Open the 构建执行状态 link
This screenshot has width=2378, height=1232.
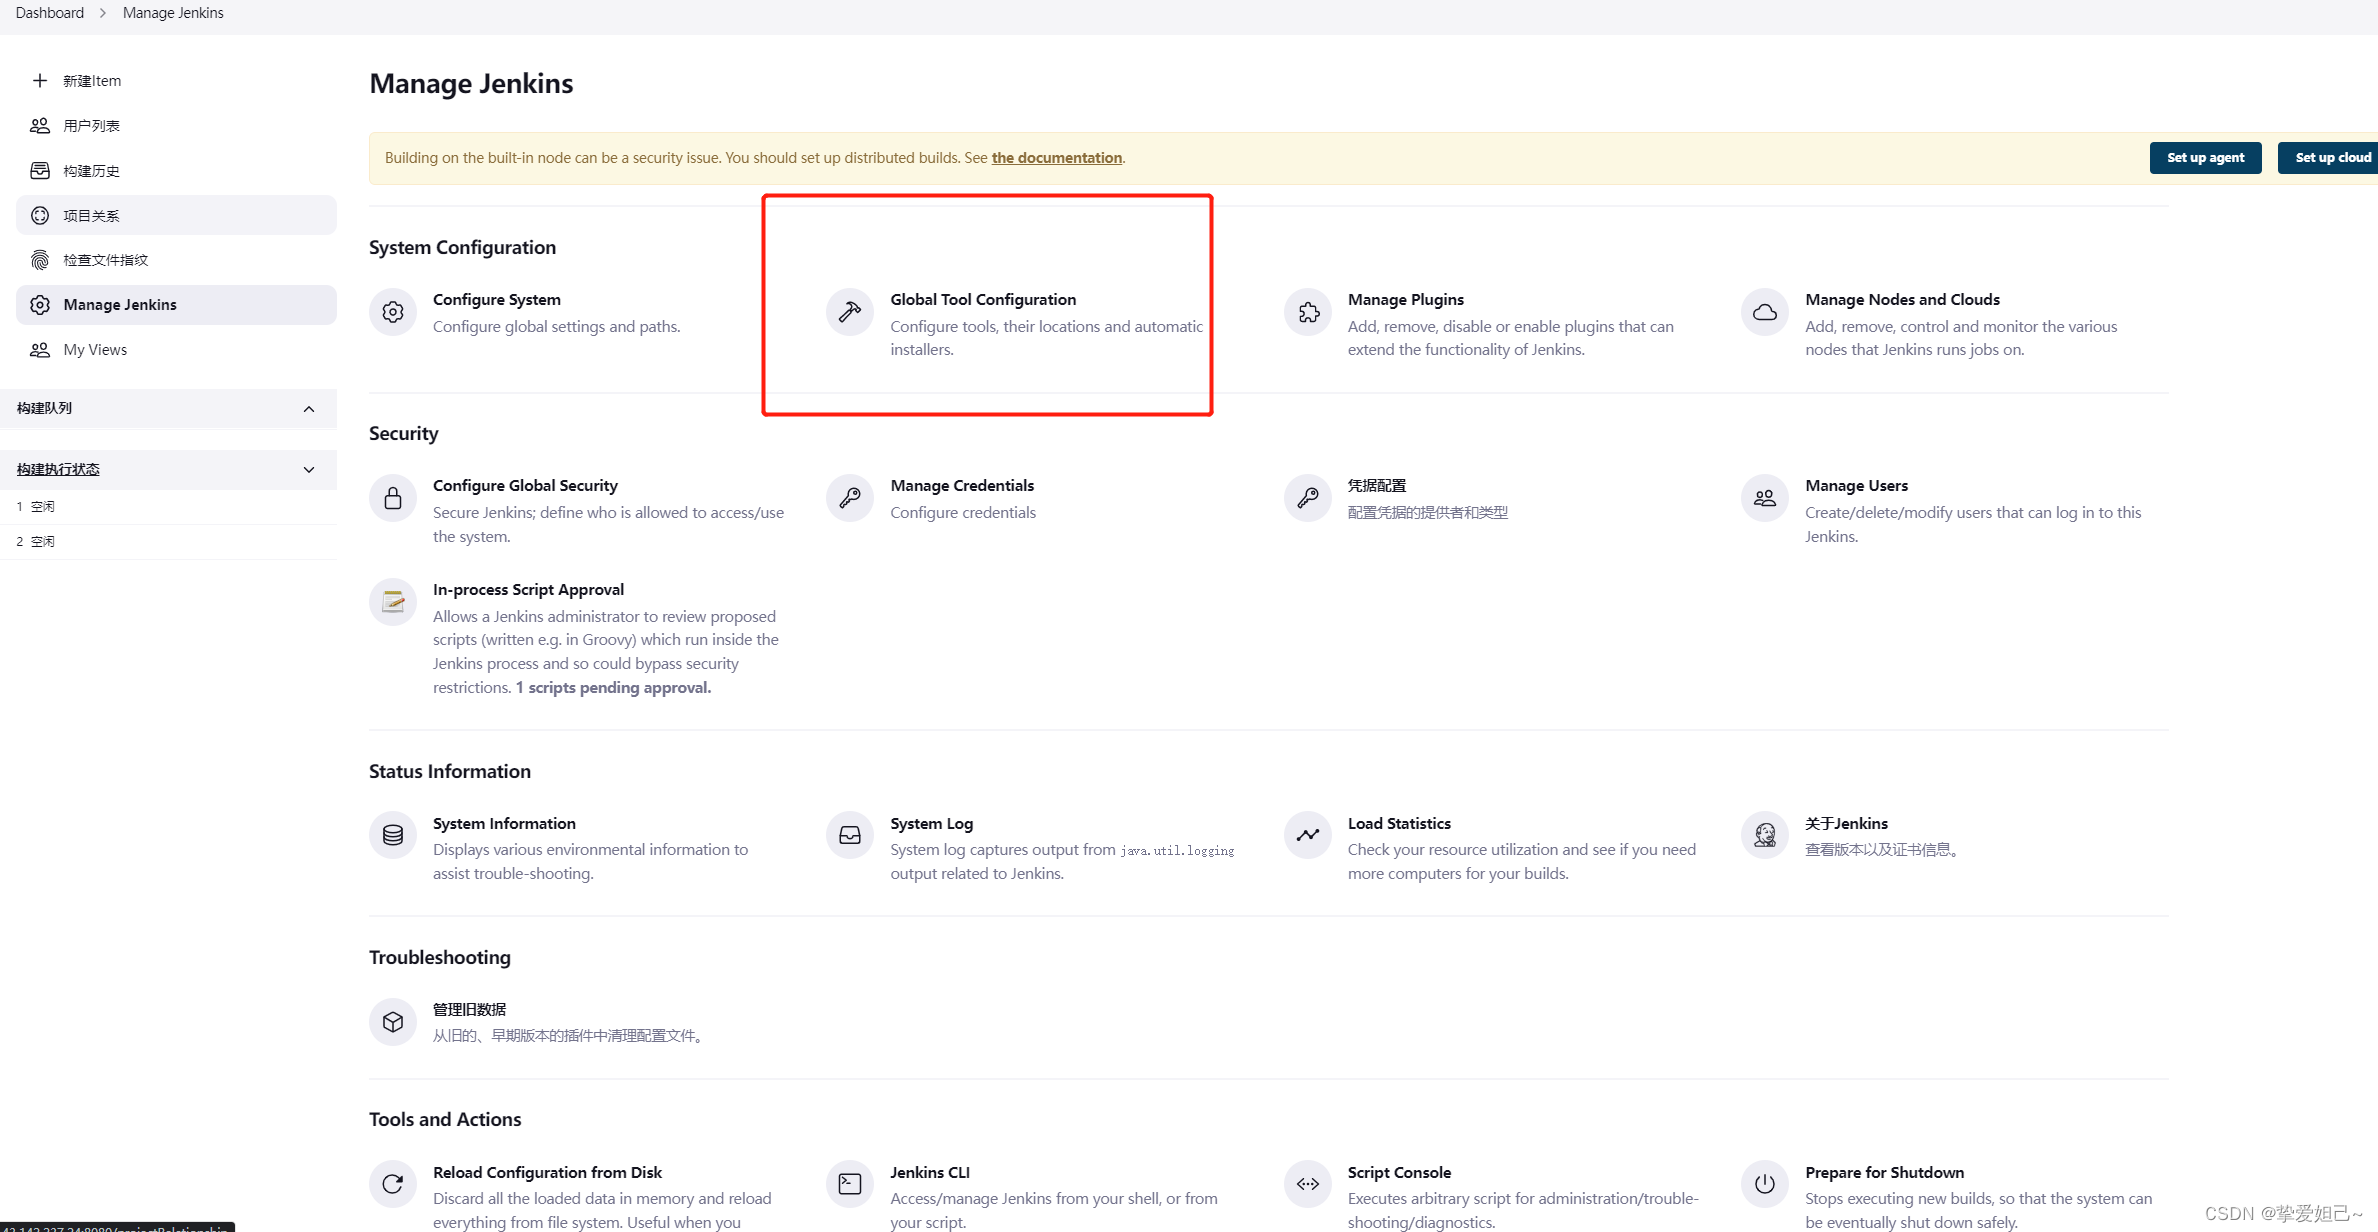tap(58, 469)
